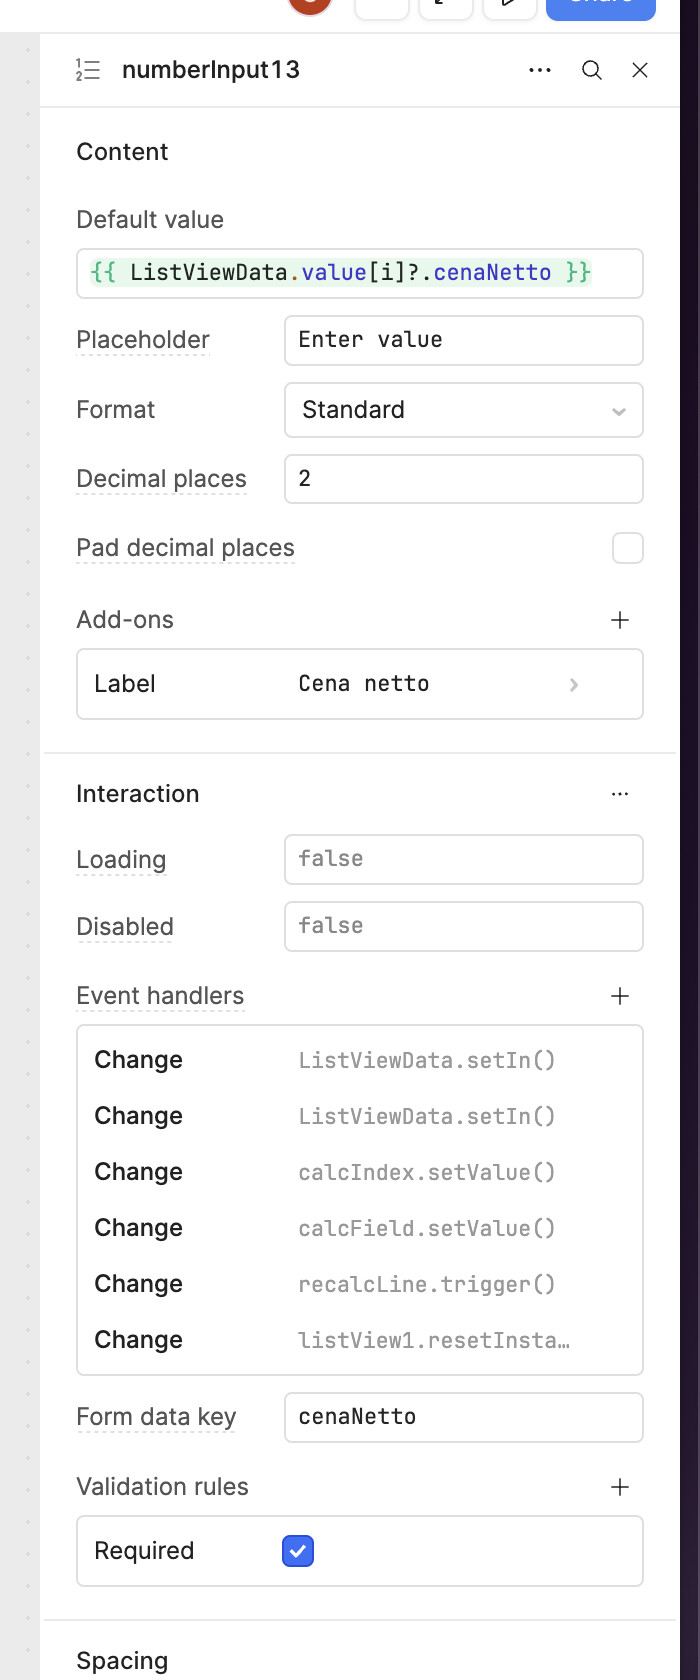Screen dimensions: 700x1680
Task: Open the calcIndex.setValue() Change handler
Action: (360, 1172)
